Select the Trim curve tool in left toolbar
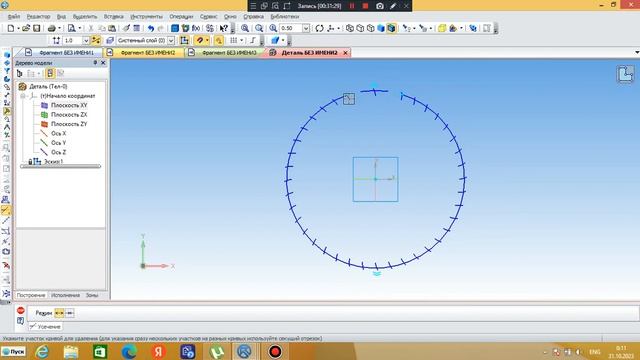Screen dimensions: 640x360 pos(6,211)
